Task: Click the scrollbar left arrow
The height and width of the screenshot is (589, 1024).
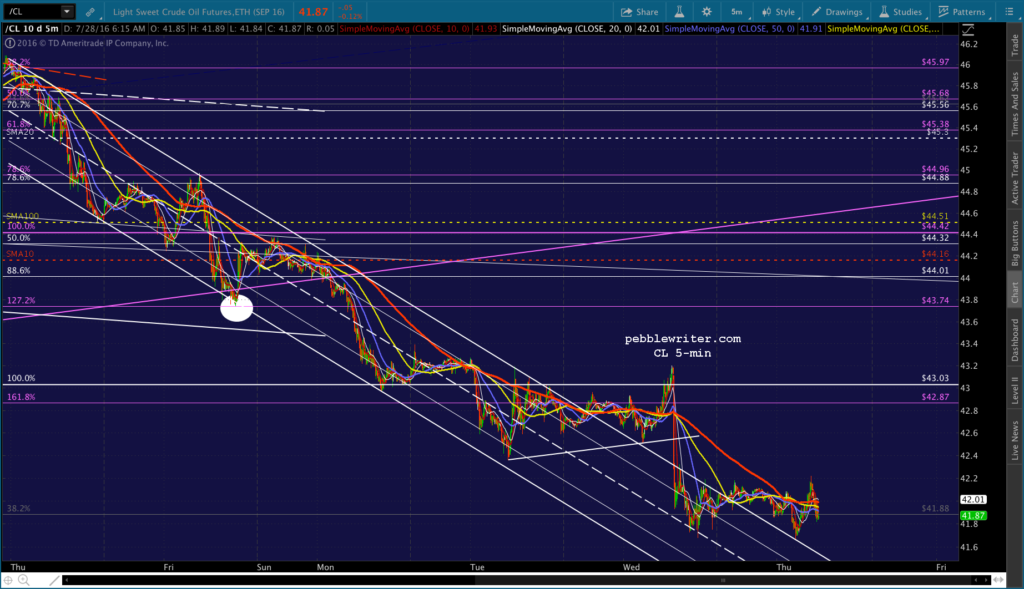Action: tap(66, 580)
